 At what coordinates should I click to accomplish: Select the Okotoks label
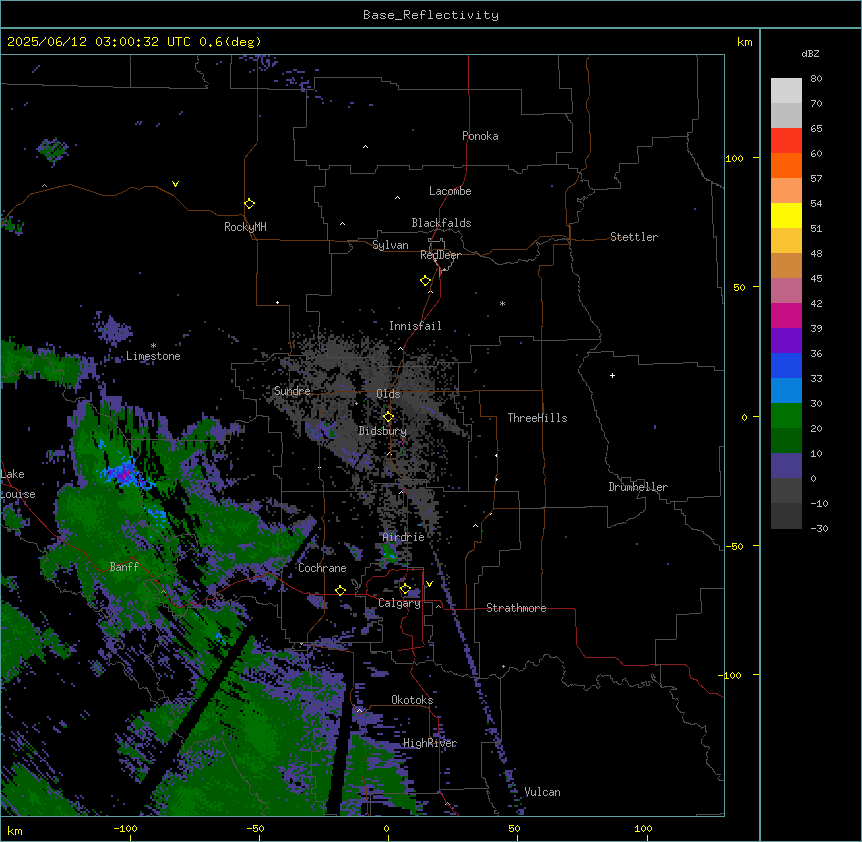412,700
